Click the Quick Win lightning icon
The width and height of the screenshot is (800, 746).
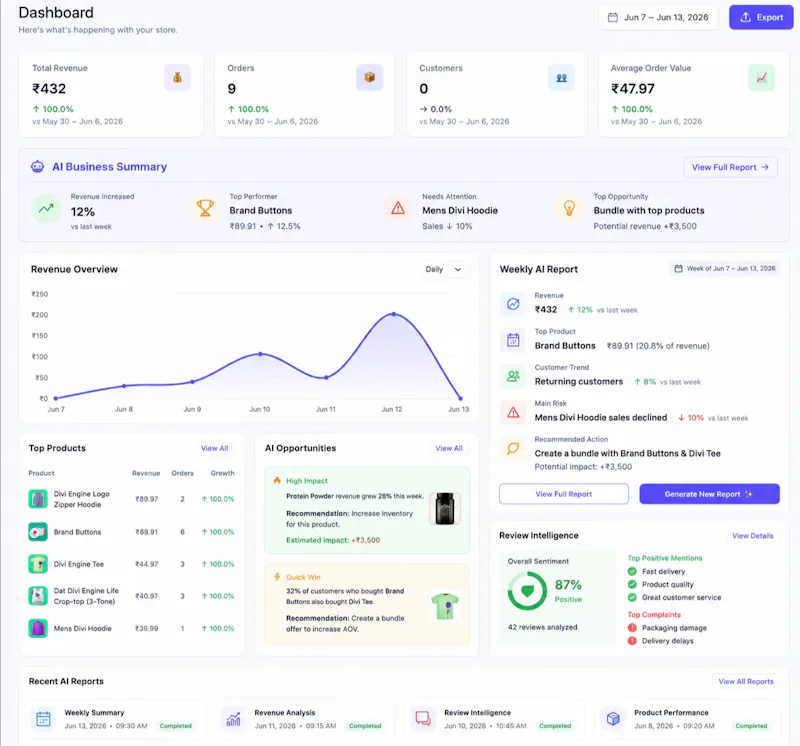(277, 577)
